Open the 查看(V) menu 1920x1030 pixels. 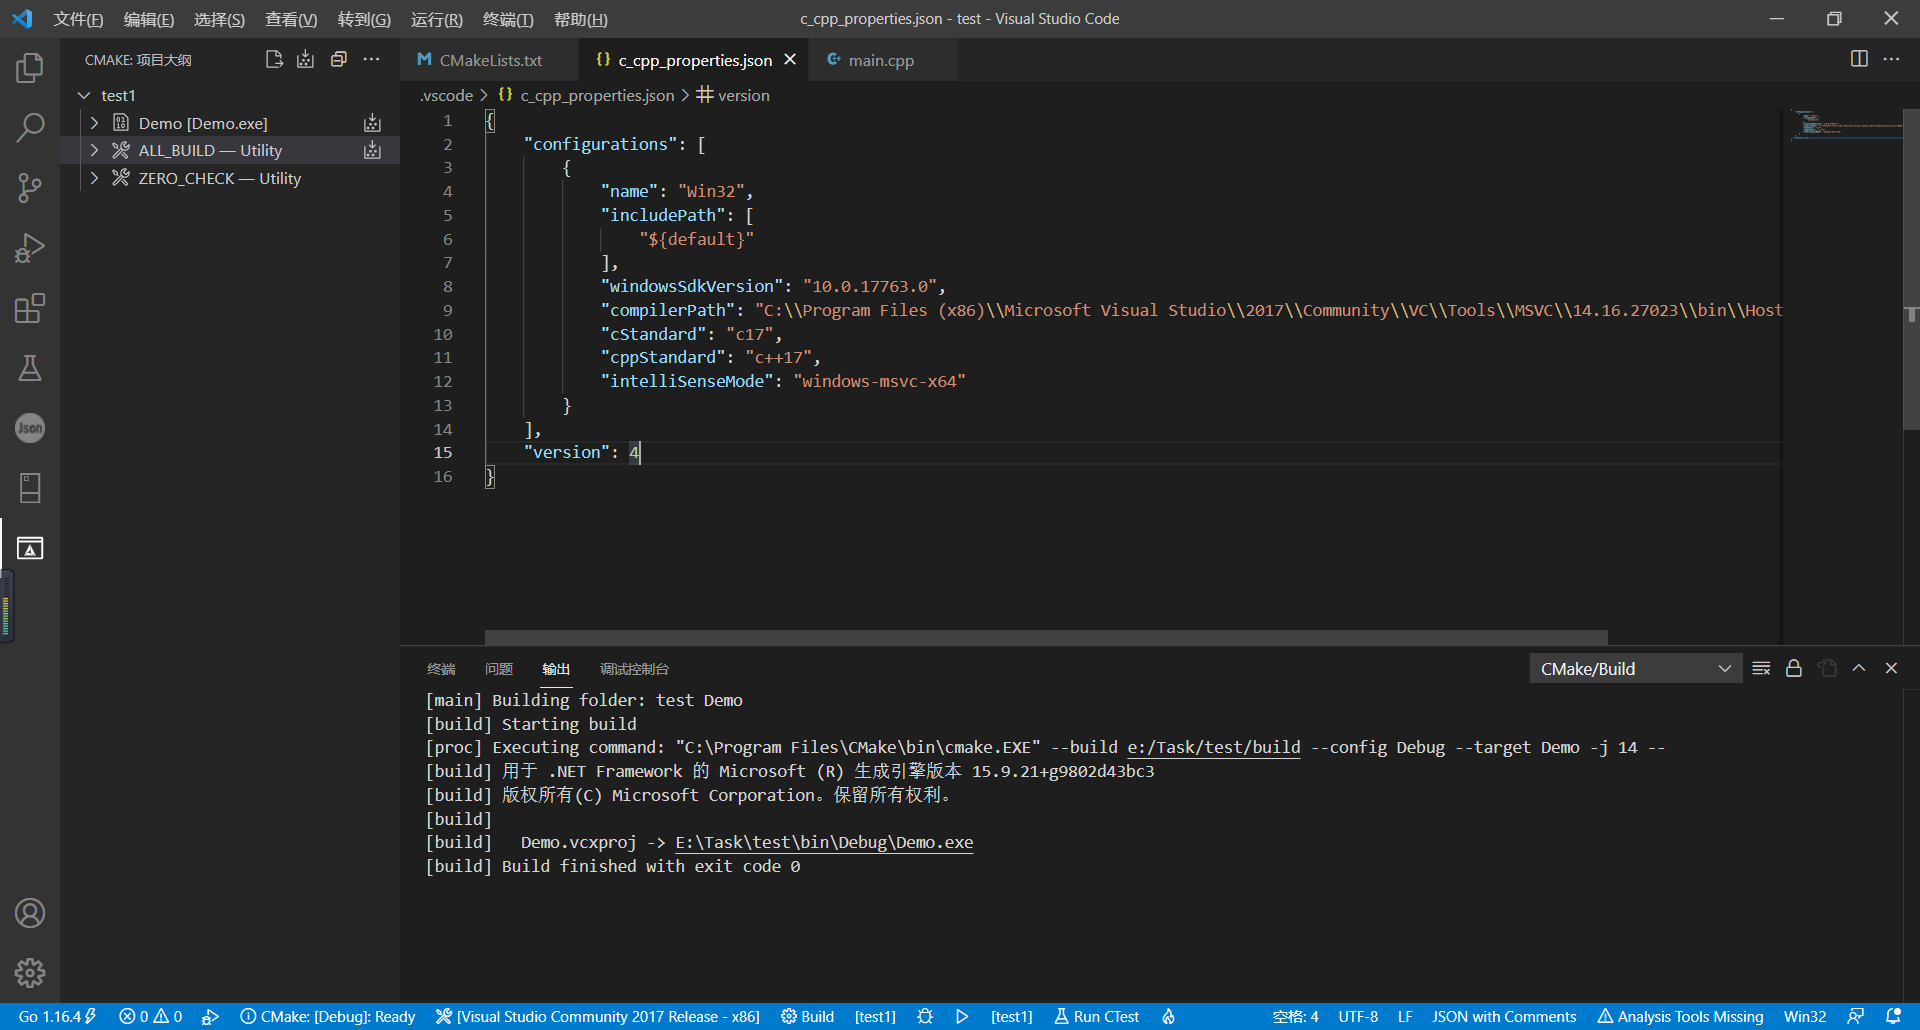point(291,19)
